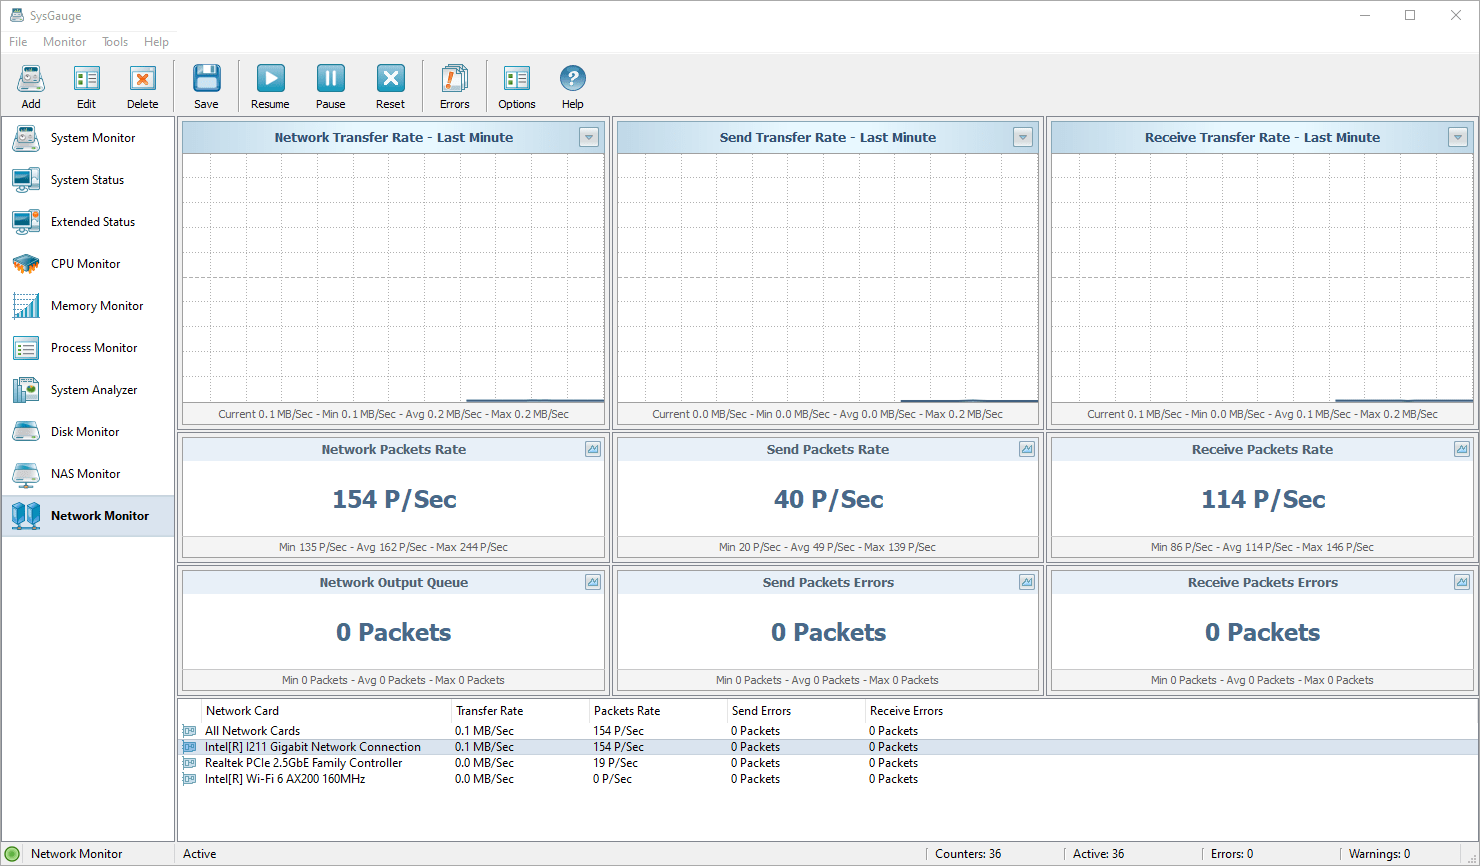Toggle chart view for Receive Packets Rate

click(1462, 450)
